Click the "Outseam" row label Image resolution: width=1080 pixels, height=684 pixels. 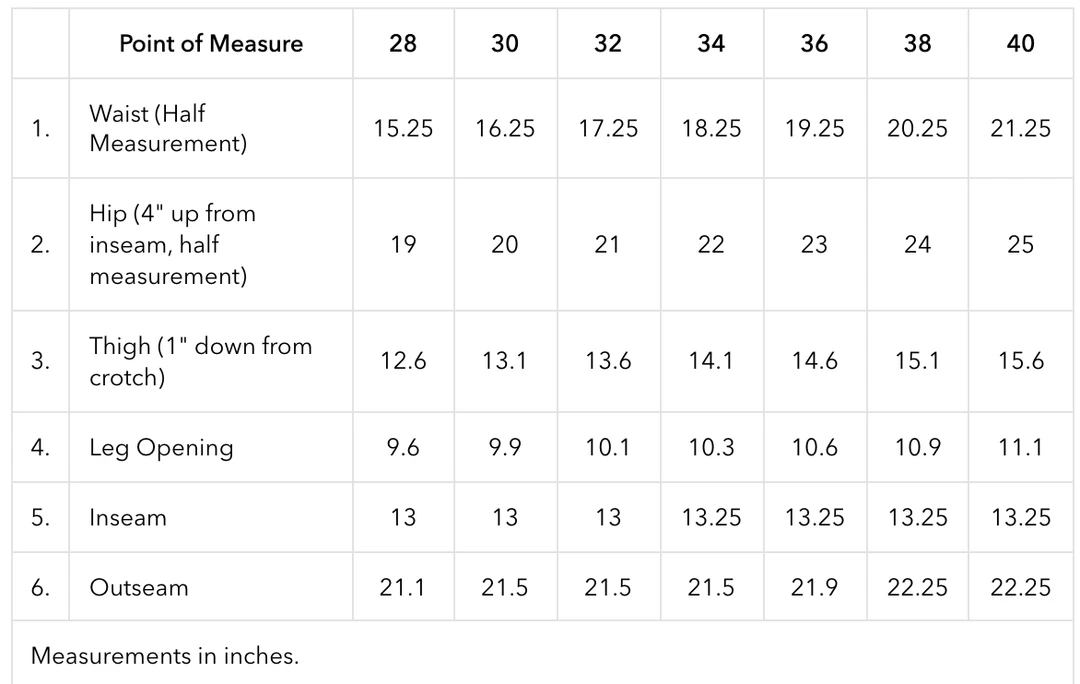click(139, 587)
